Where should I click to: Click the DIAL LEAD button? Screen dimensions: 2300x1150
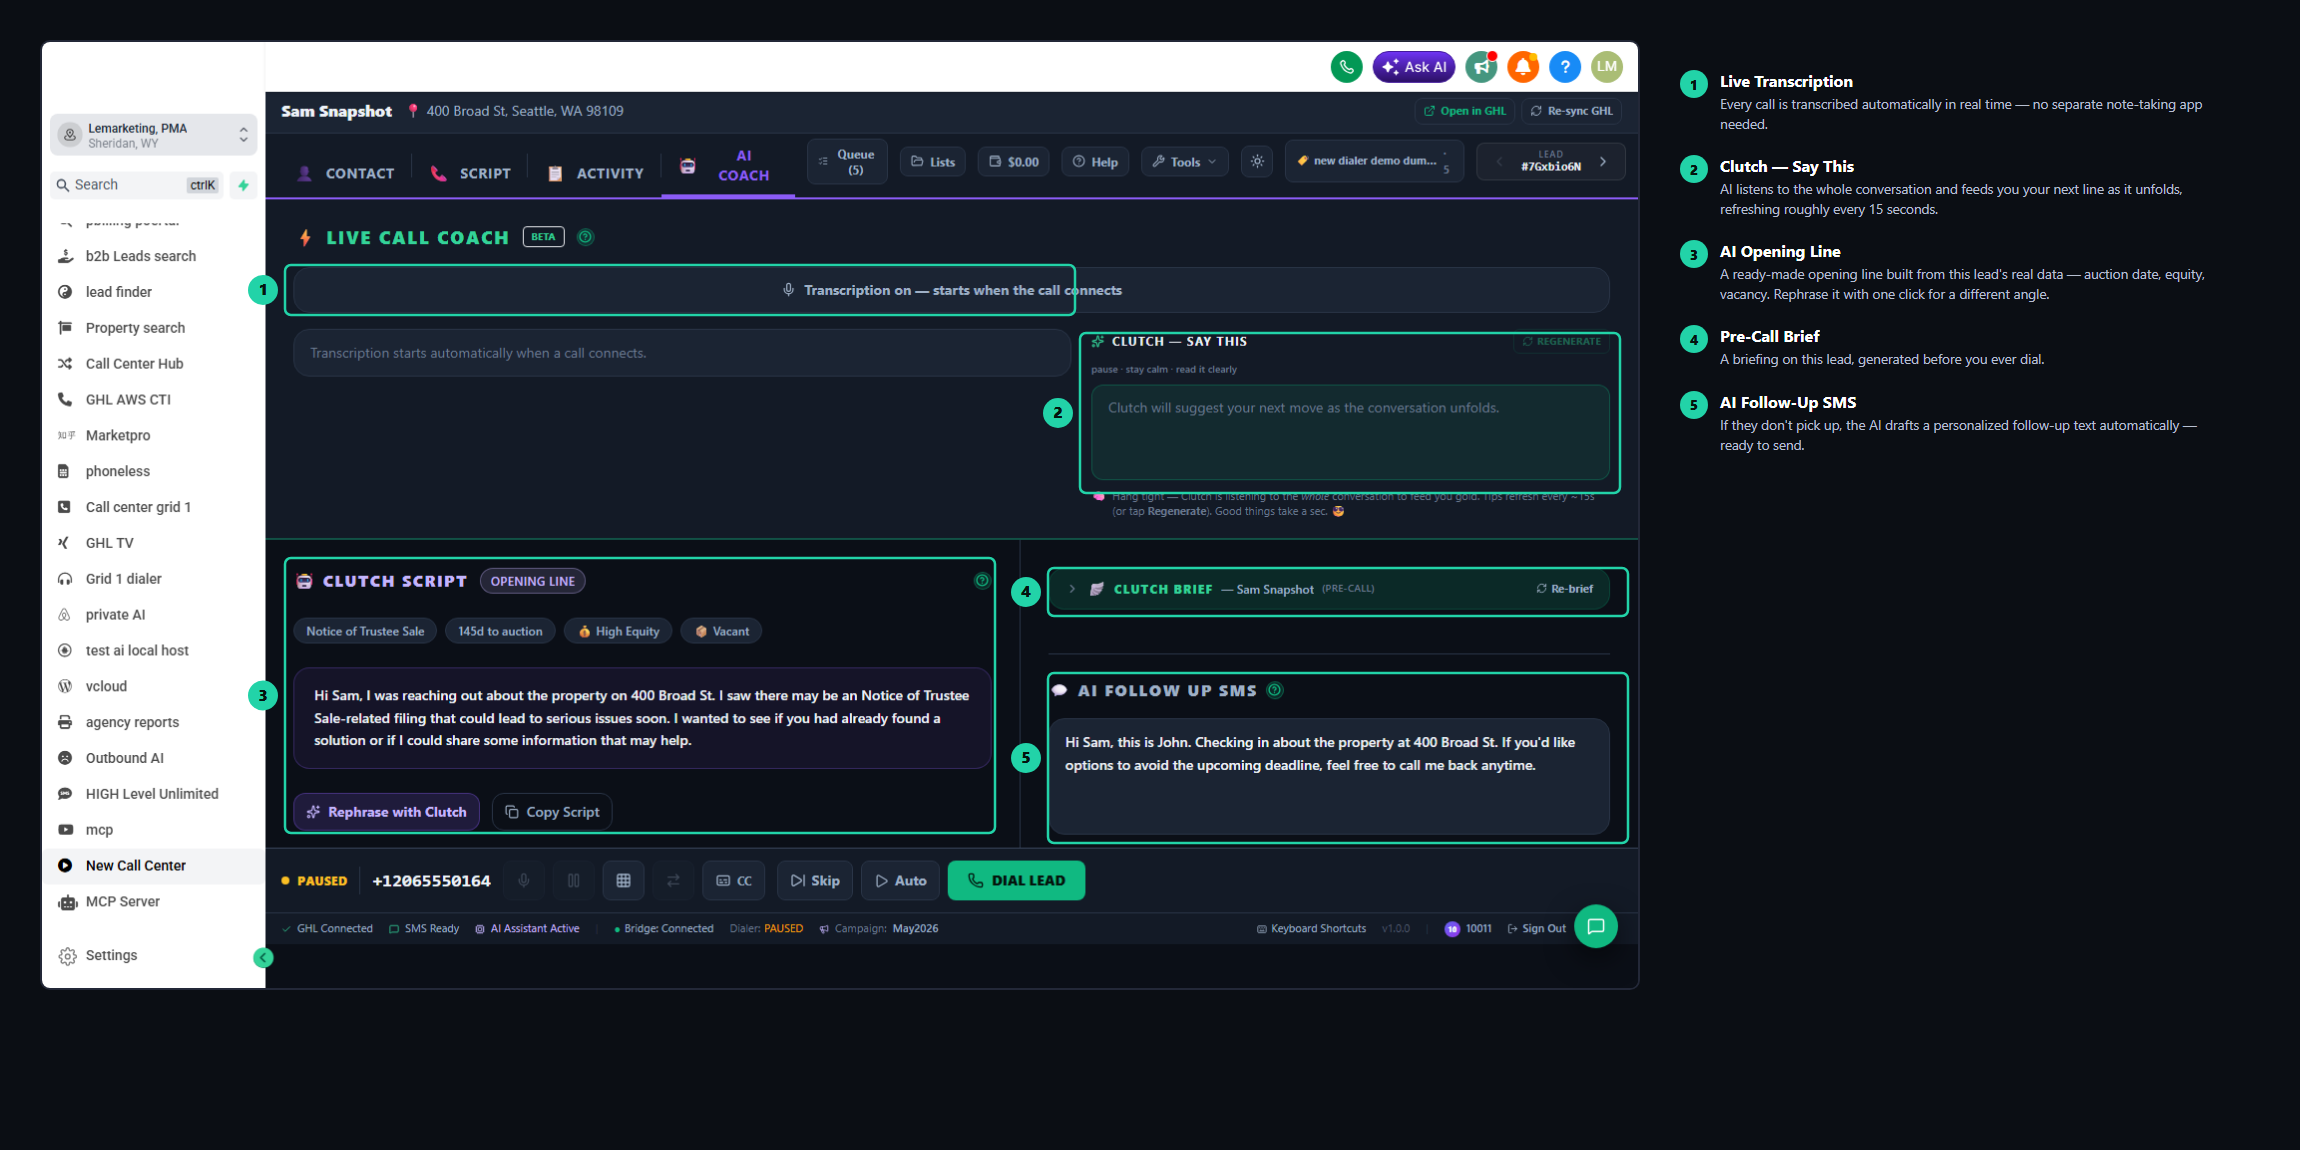pyautogui.click(x=1016, y=881)
